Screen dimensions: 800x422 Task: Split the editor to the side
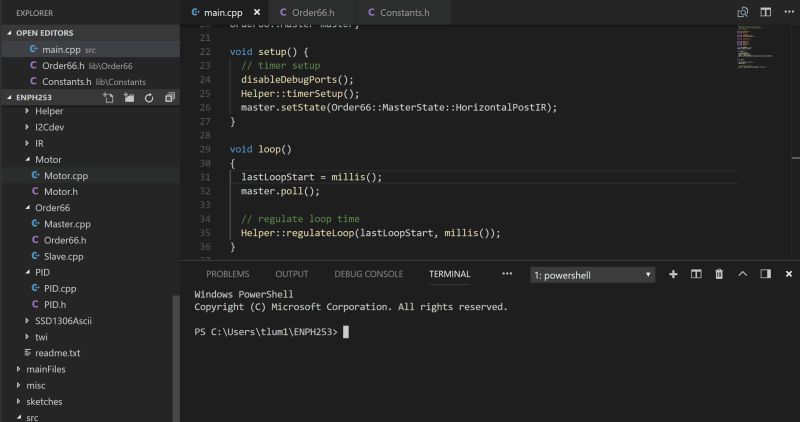click(x=765, y=12)
